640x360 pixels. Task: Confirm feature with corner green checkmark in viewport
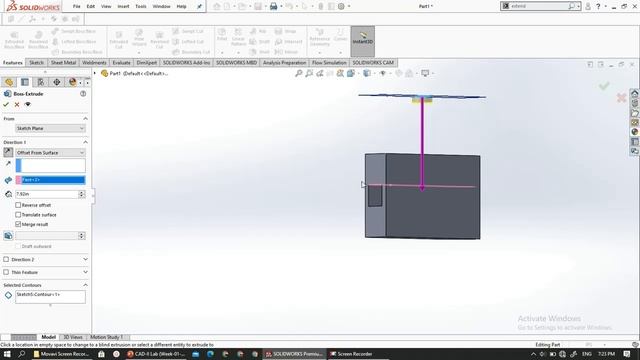[604, 86]
